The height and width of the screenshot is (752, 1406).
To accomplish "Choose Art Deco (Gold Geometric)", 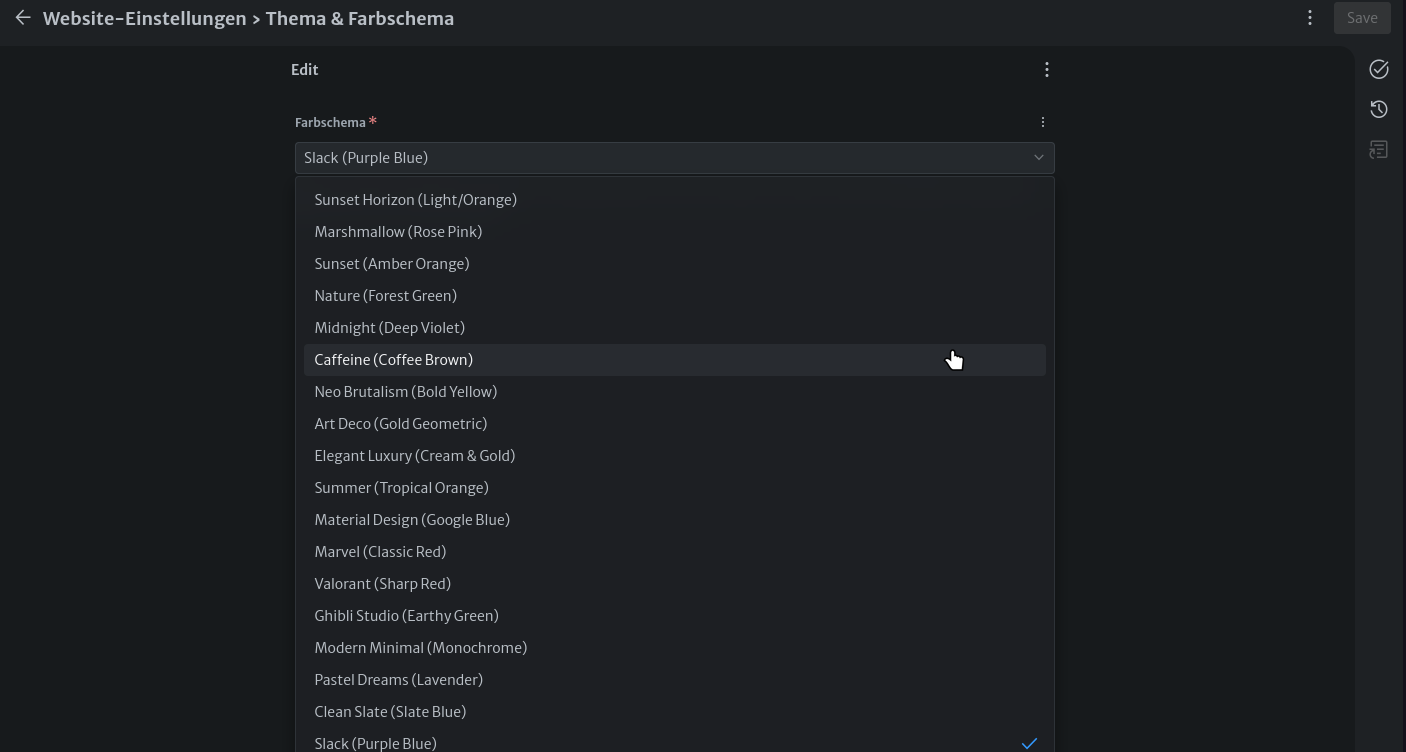I will tap(400, 423).
